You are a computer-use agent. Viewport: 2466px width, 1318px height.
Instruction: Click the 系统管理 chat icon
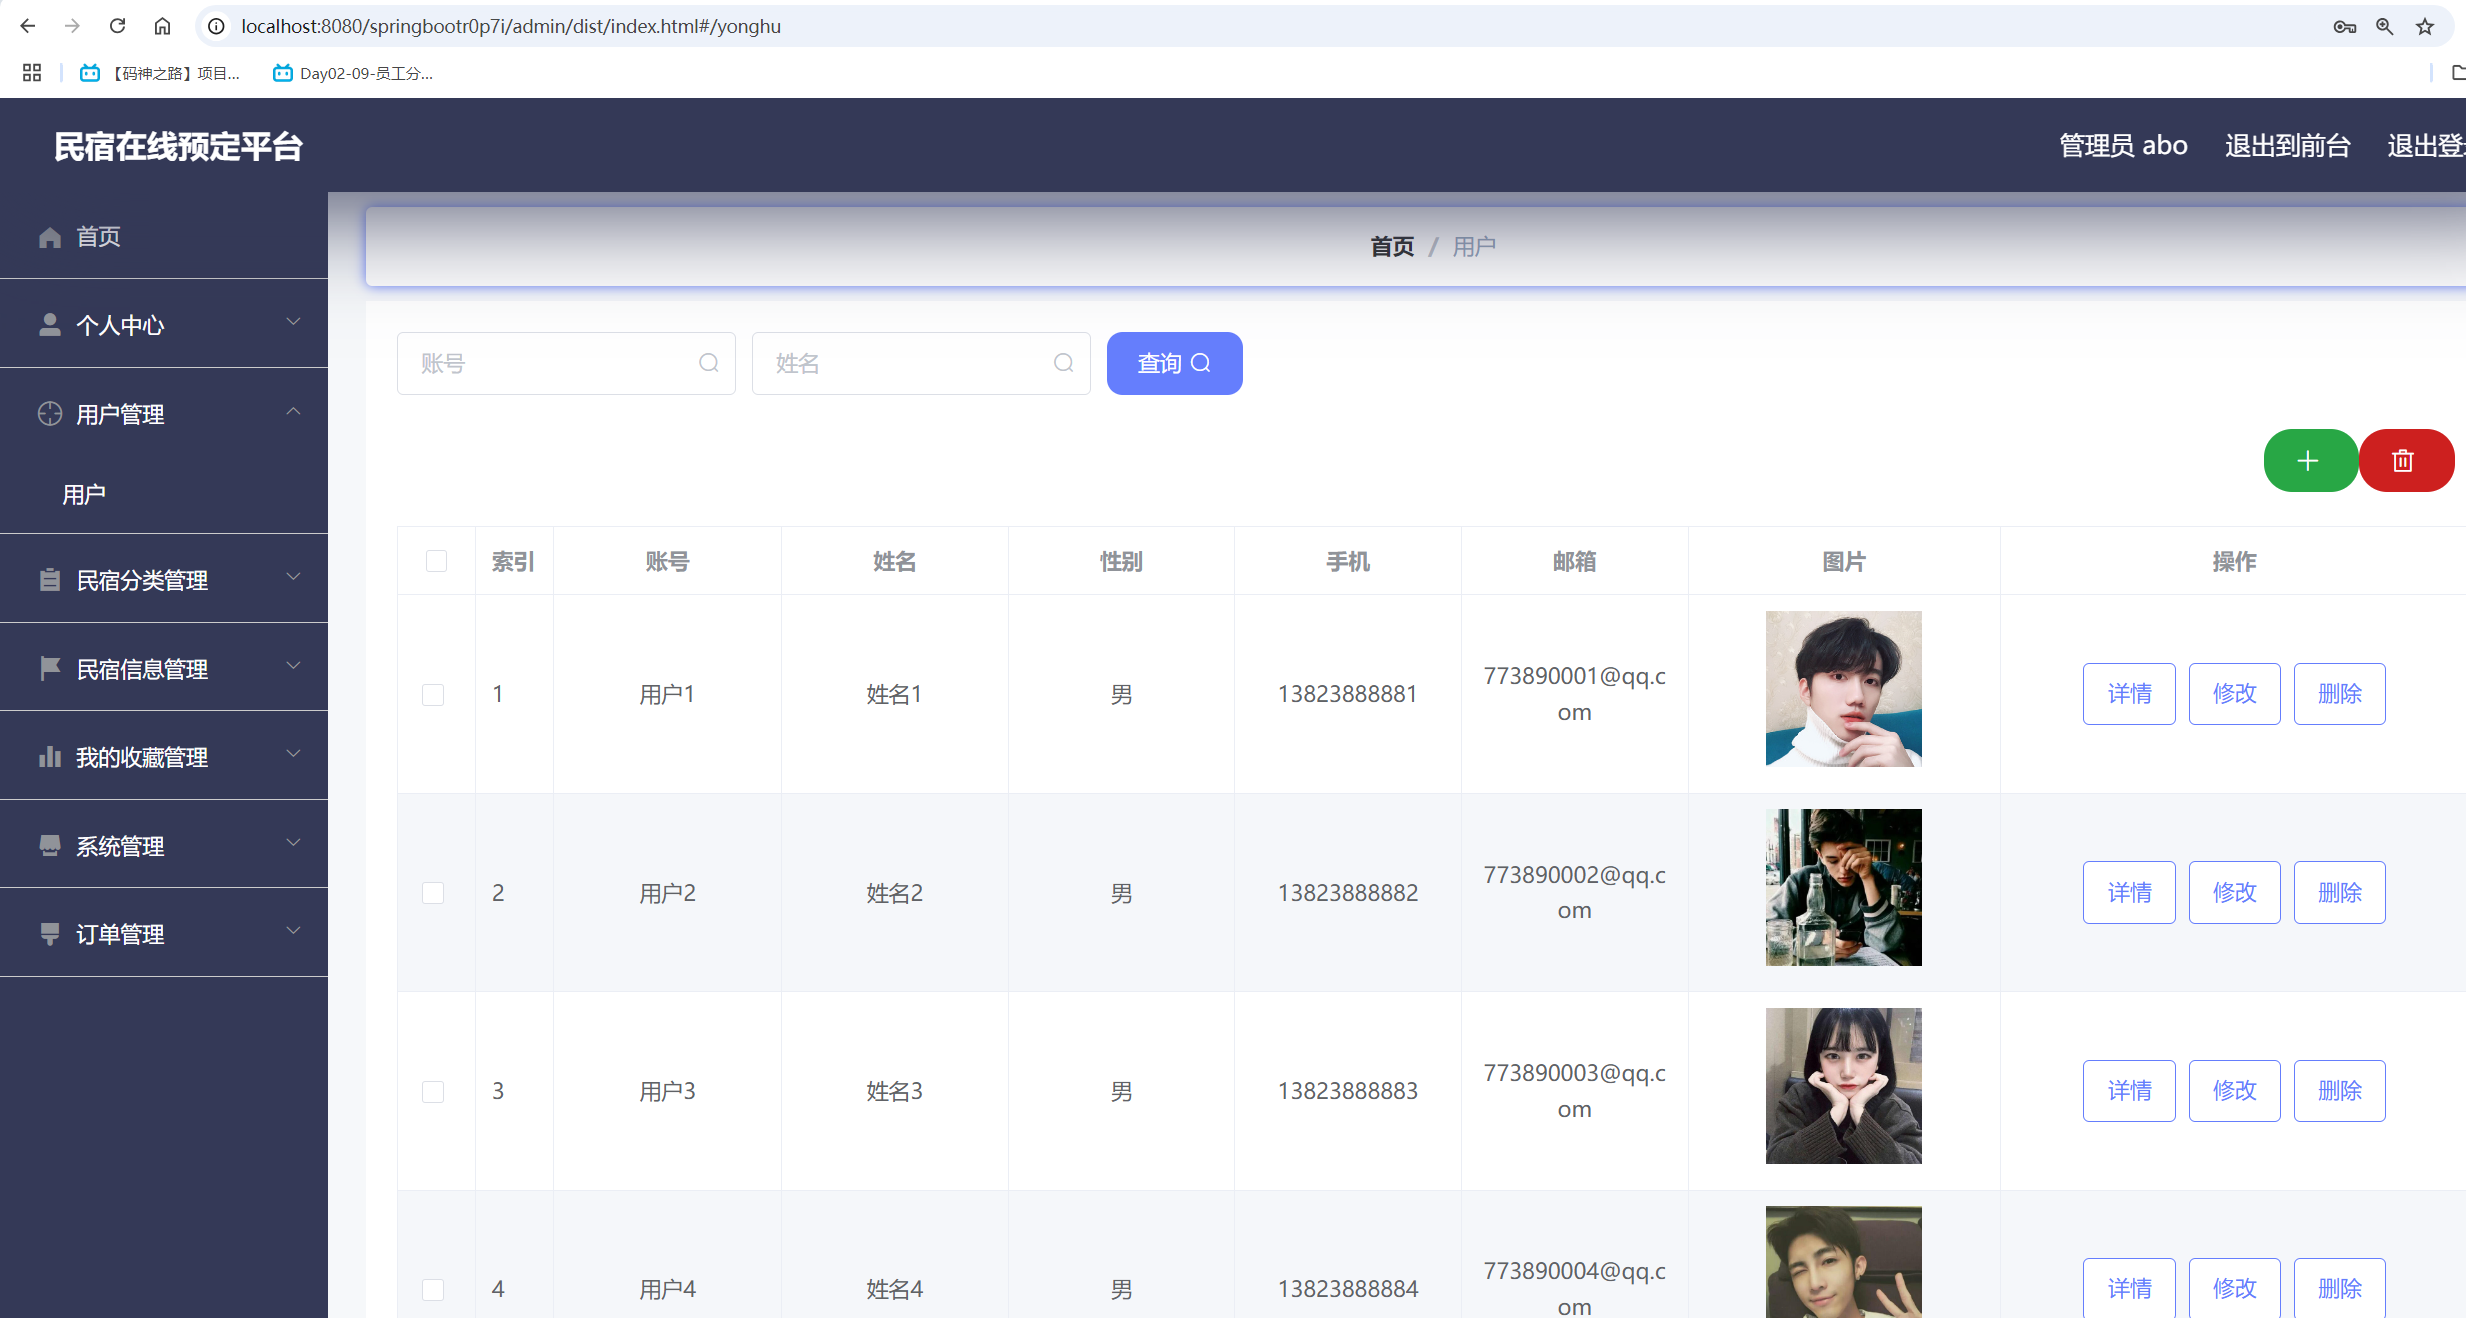[50, 845]
